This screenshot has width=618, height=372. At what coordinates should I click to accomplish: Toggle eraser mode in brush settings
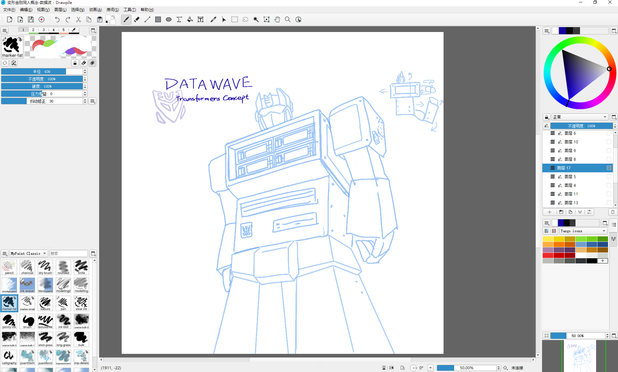[84, 63]
